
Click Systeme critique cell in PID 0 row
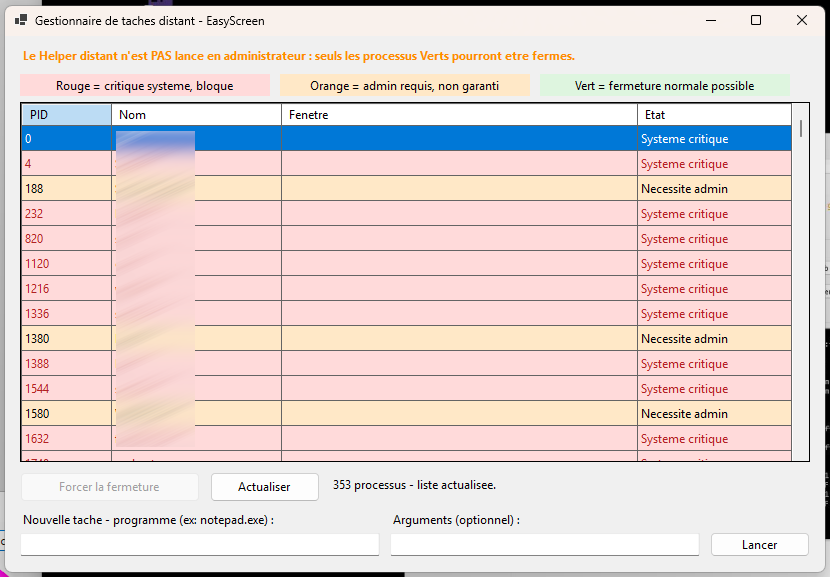[715, 139]
